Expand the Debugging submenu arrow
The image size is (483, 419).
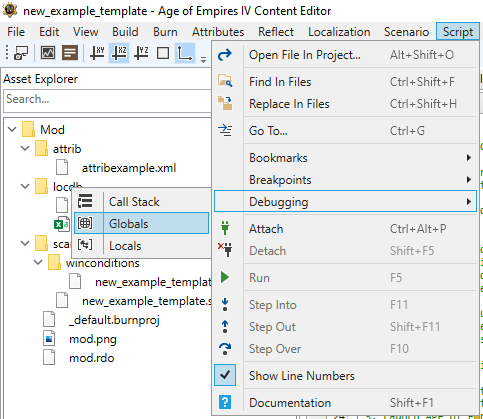(469, 202)
